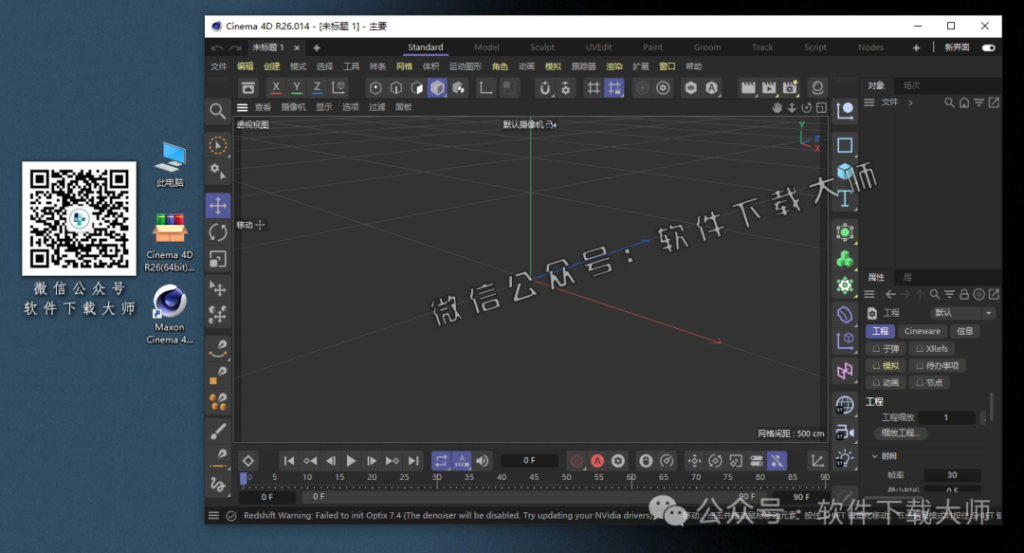Select the Move tool in left toolbar
The width and height of the screenshot is (1024, 553).
coord(217,206)
